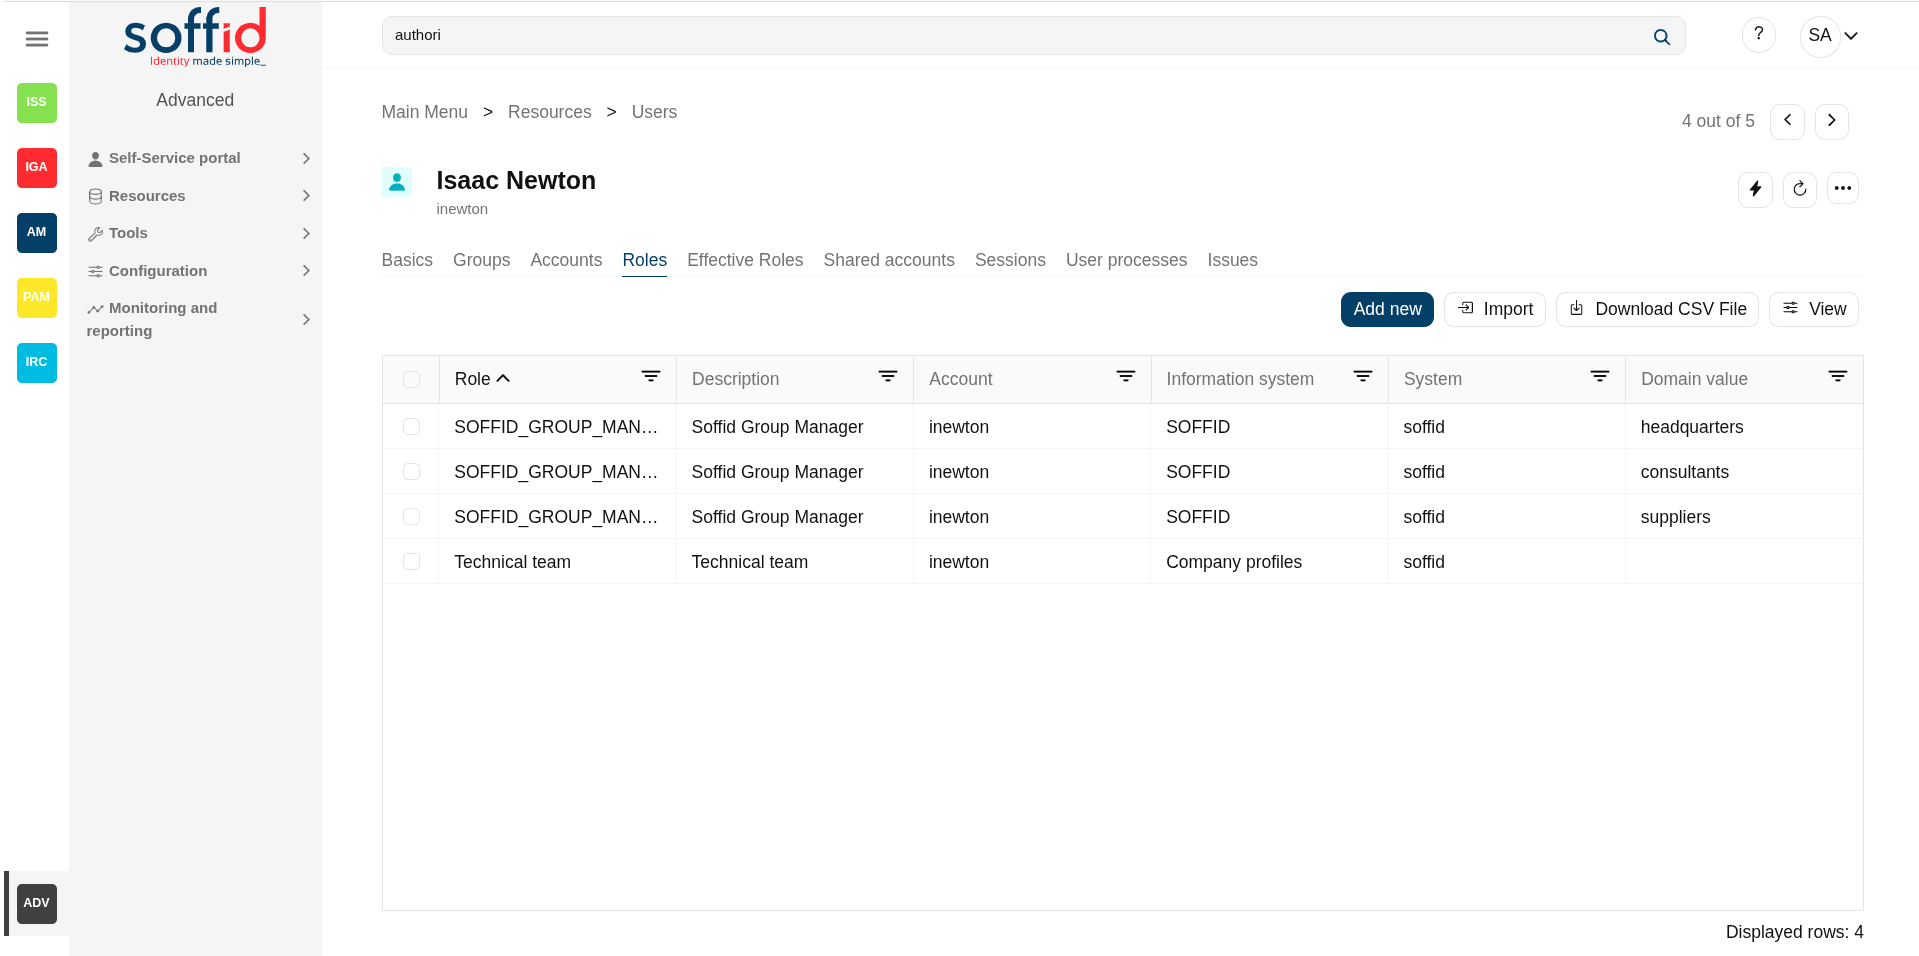Expand Configuration sidebar menu
The width and height of the screenshot is (1919, 956).
[x=199, y=271]
